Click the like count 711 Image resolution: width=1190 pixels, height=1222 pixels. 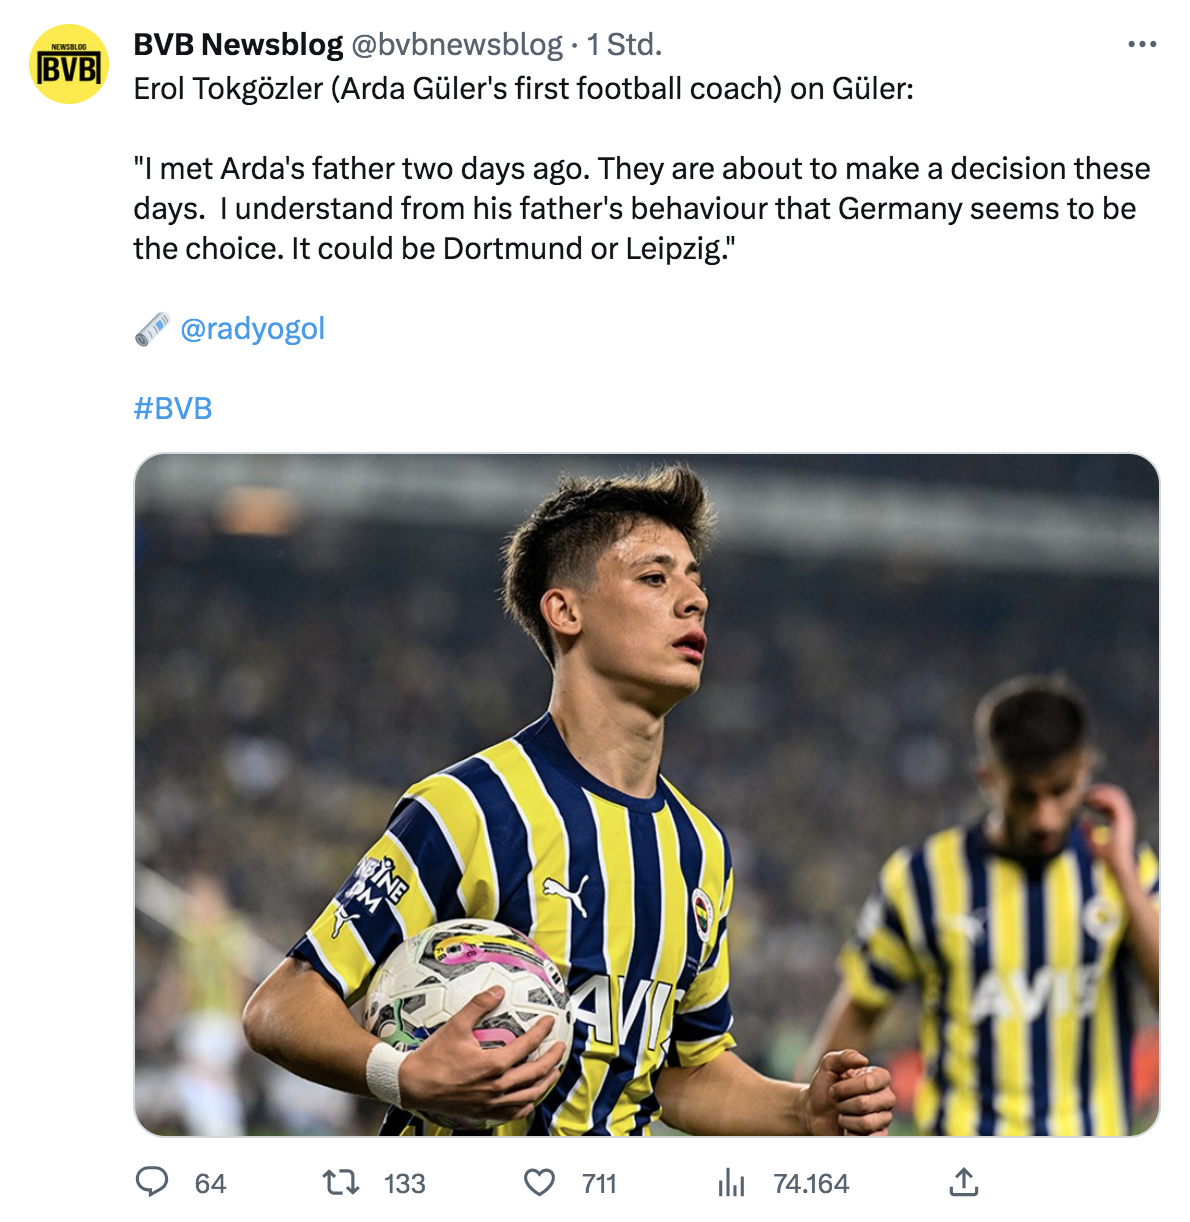click(599, 1184)
